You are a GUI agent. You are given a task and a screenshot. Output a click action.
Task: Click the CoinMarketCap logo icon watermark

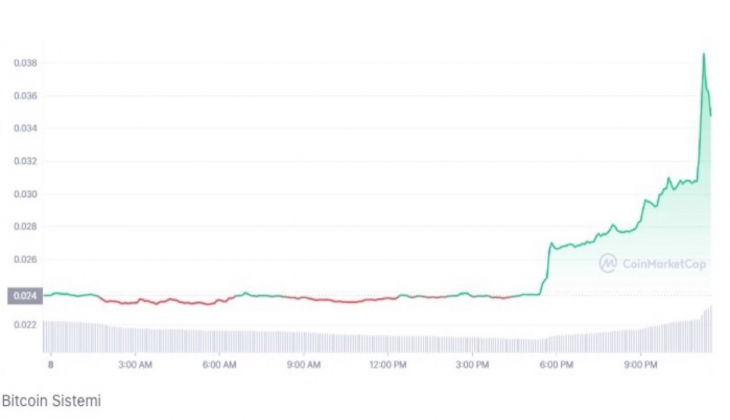pyautogui.click(x=609, y=263)
